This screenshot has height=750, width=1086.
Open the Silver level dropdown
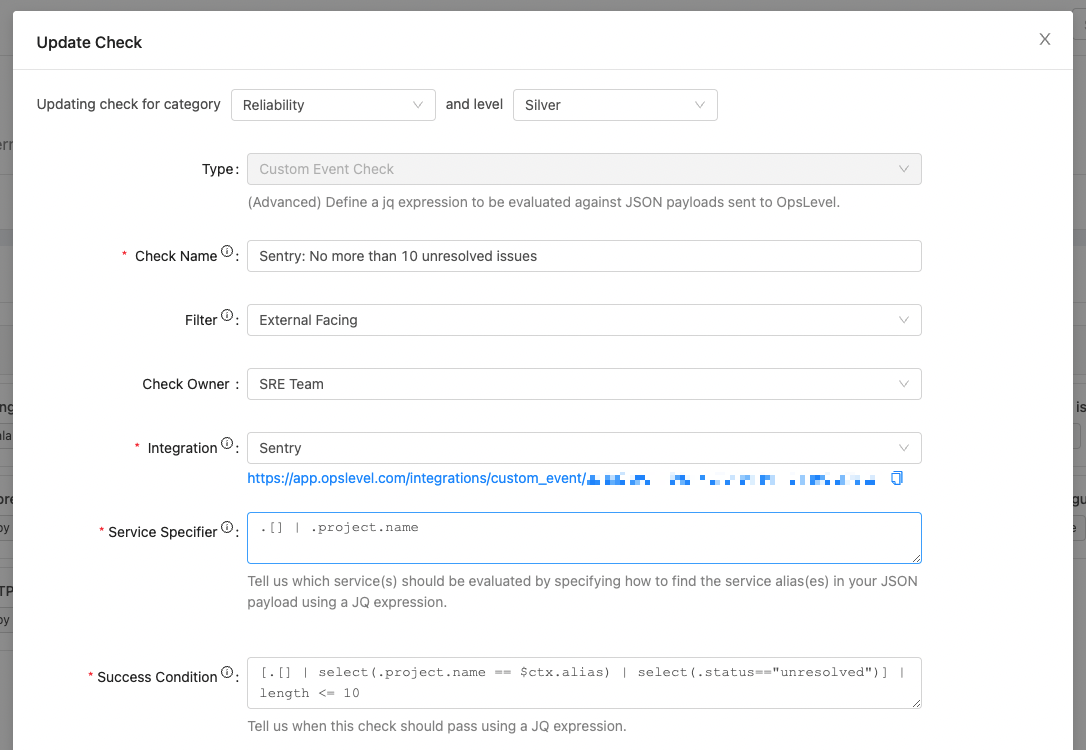tap(615, 105)
